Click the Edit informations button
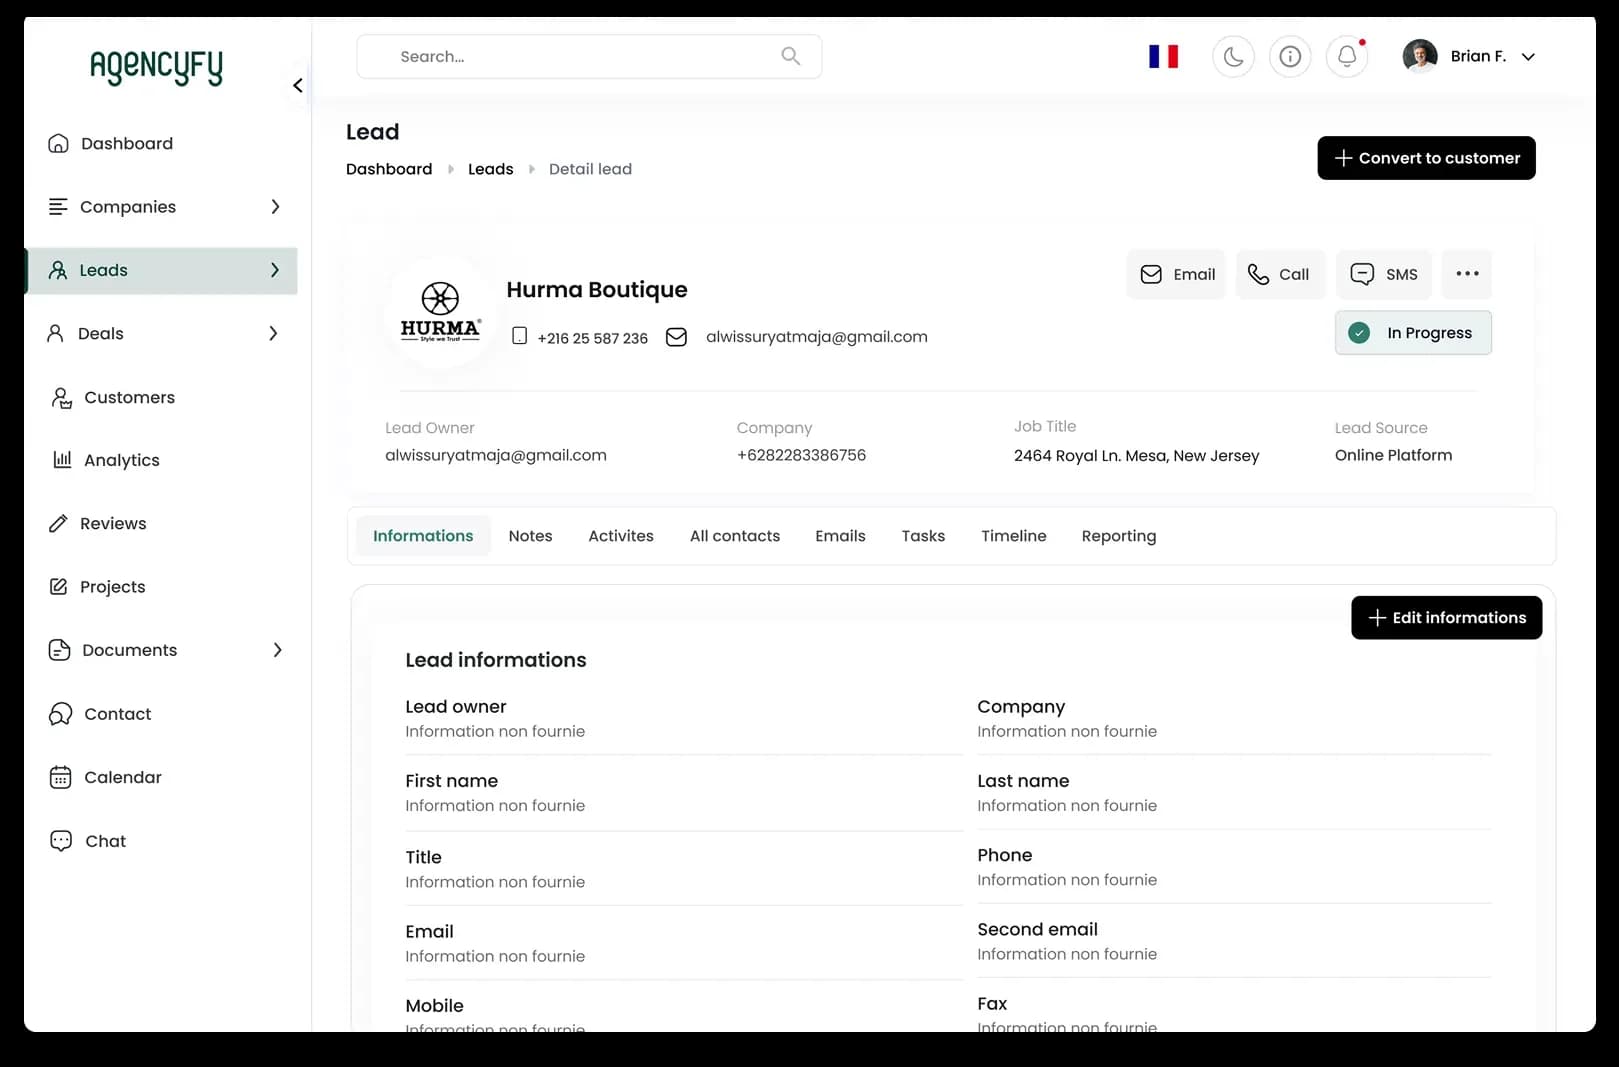 coord(1445,618)
